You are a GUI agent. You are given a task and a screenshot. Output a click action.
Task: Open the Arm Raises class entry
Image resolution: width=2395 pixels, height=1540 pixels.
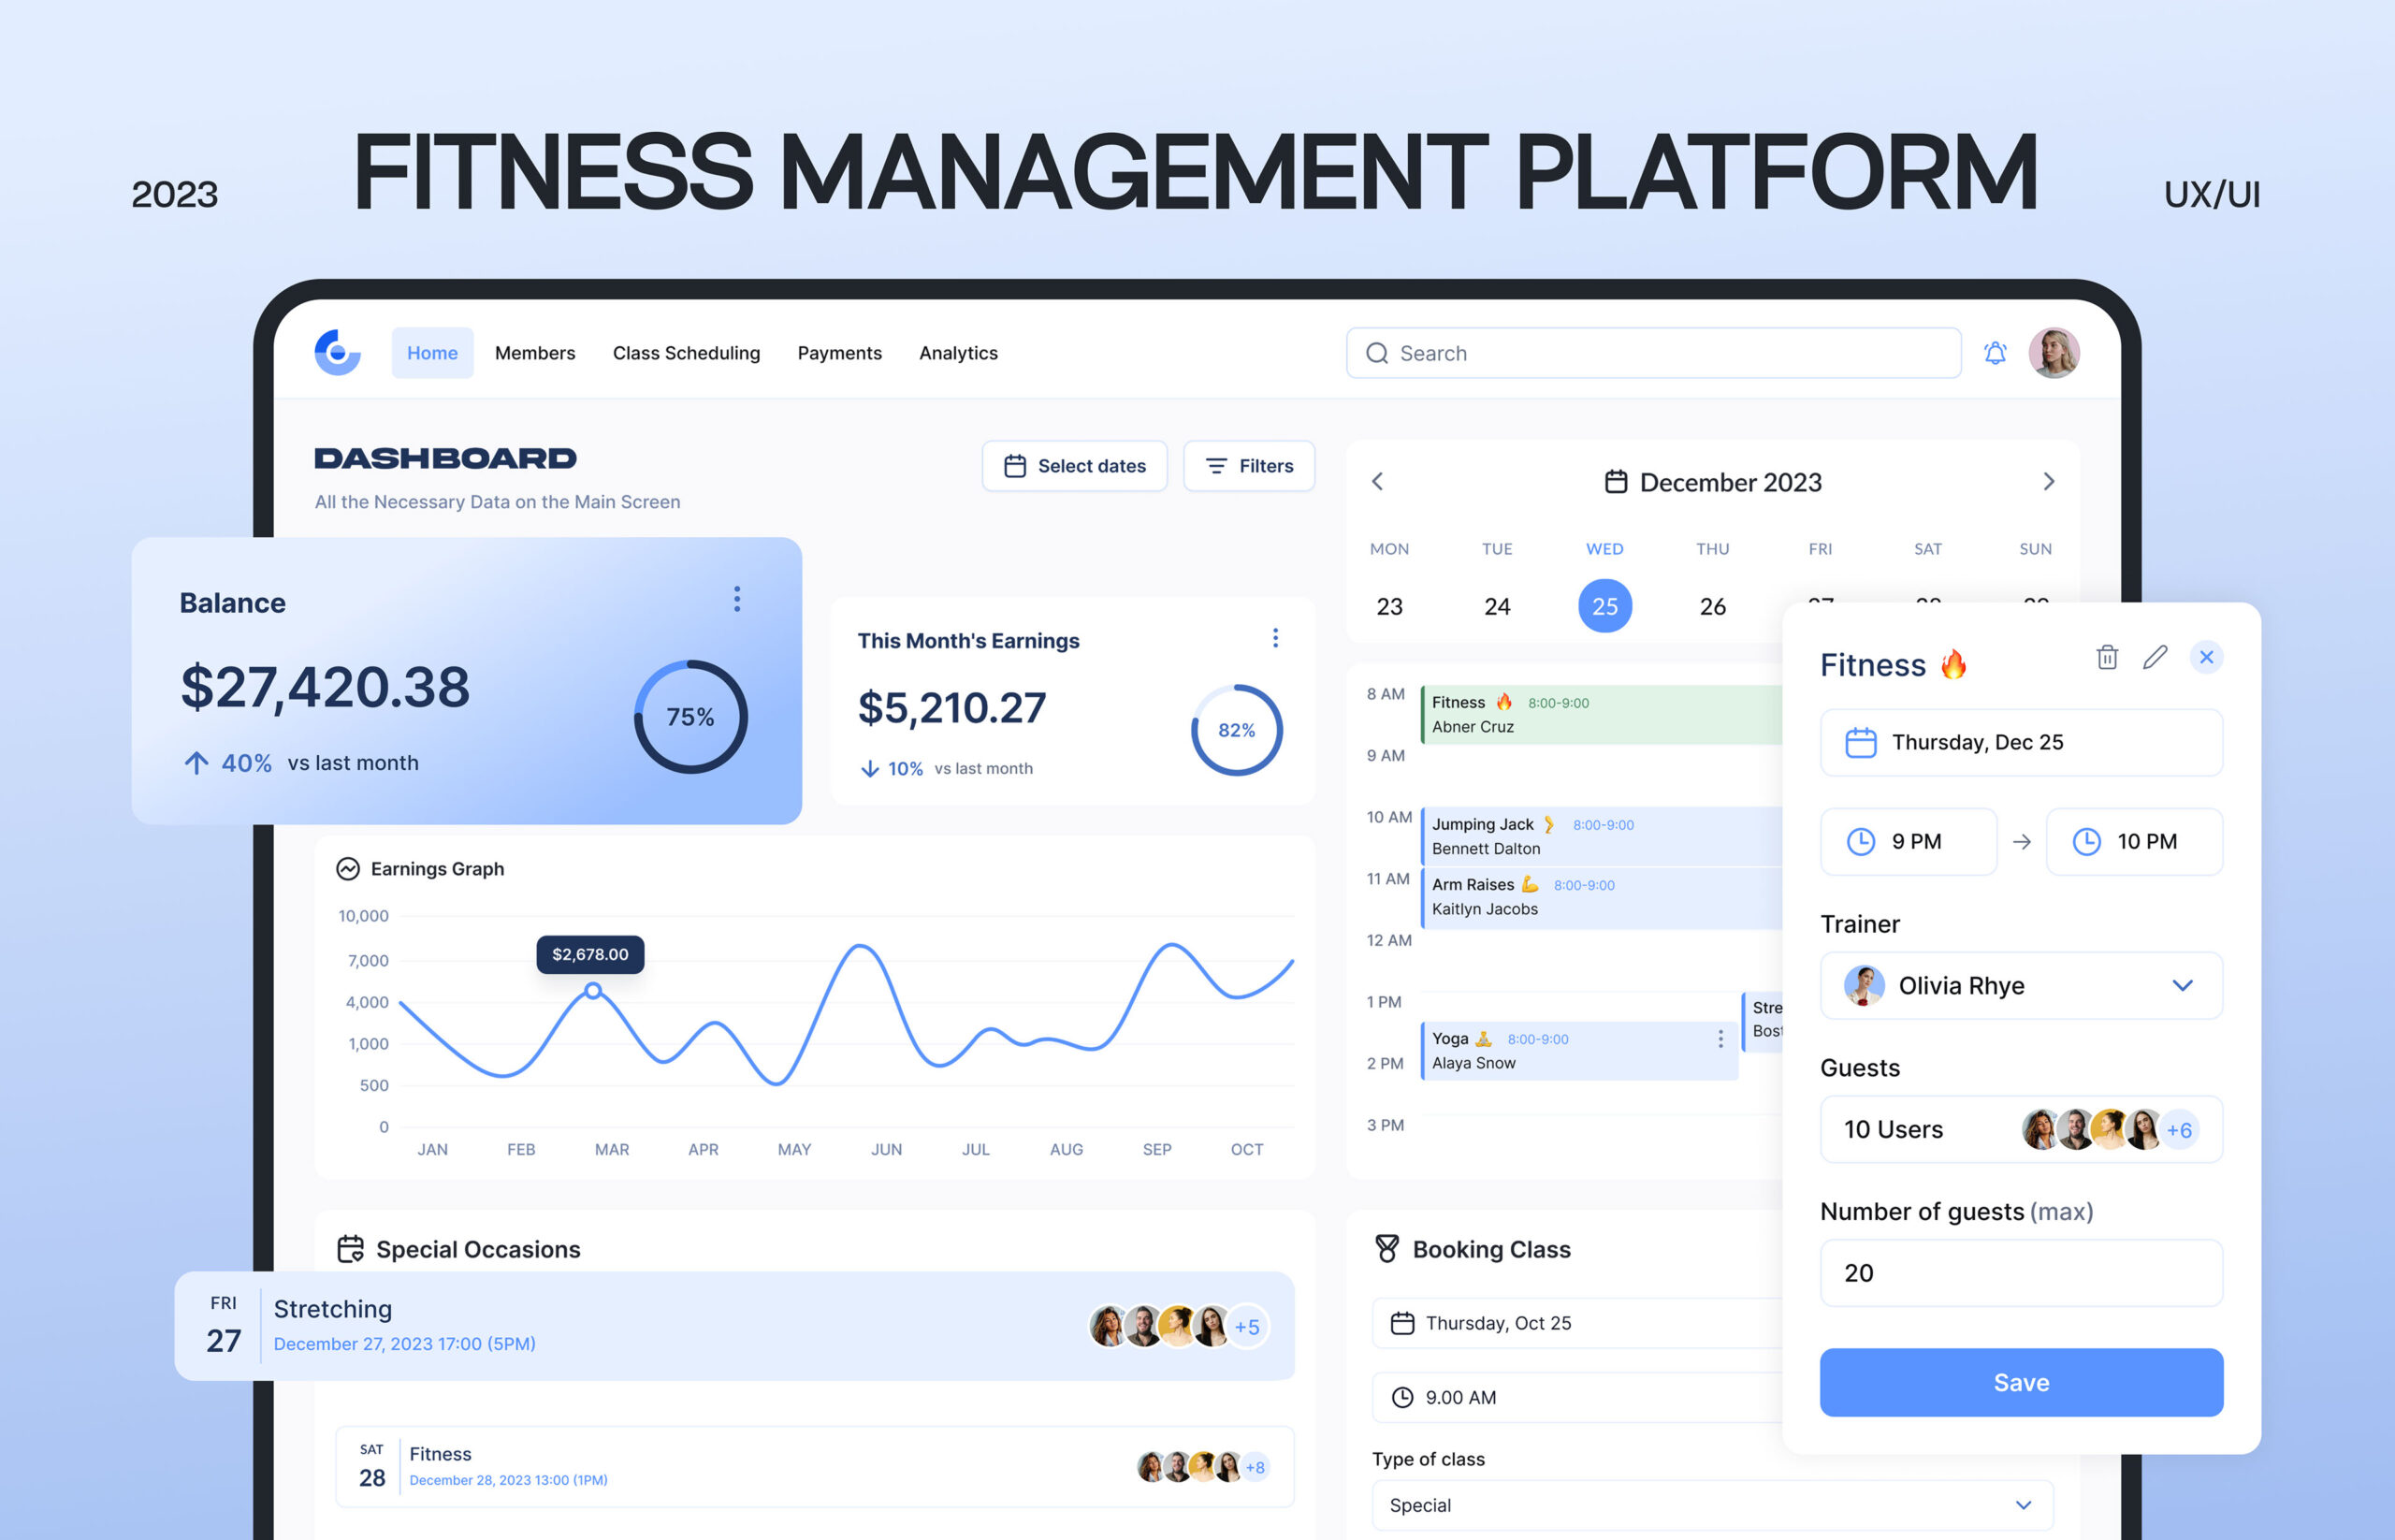1601,897
